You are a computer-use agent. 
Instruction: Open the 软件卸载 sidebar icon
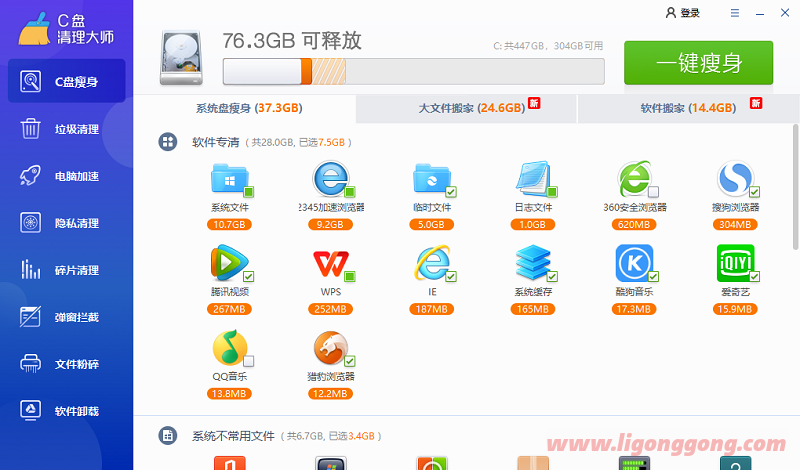click(x=30, y=410)
